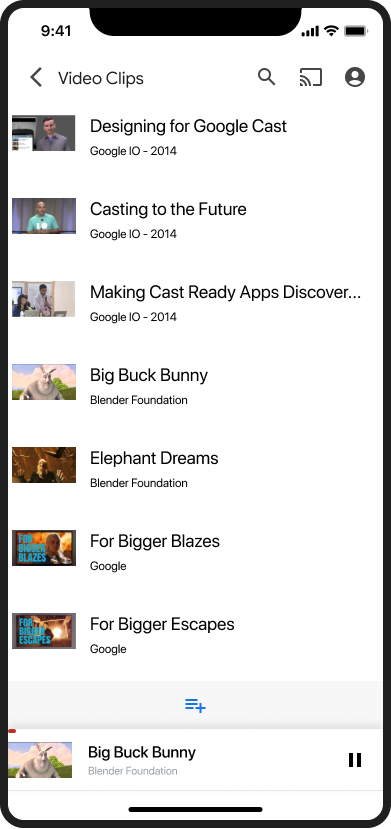
Task: Click the battery status icon
Action: coord(356,31)
